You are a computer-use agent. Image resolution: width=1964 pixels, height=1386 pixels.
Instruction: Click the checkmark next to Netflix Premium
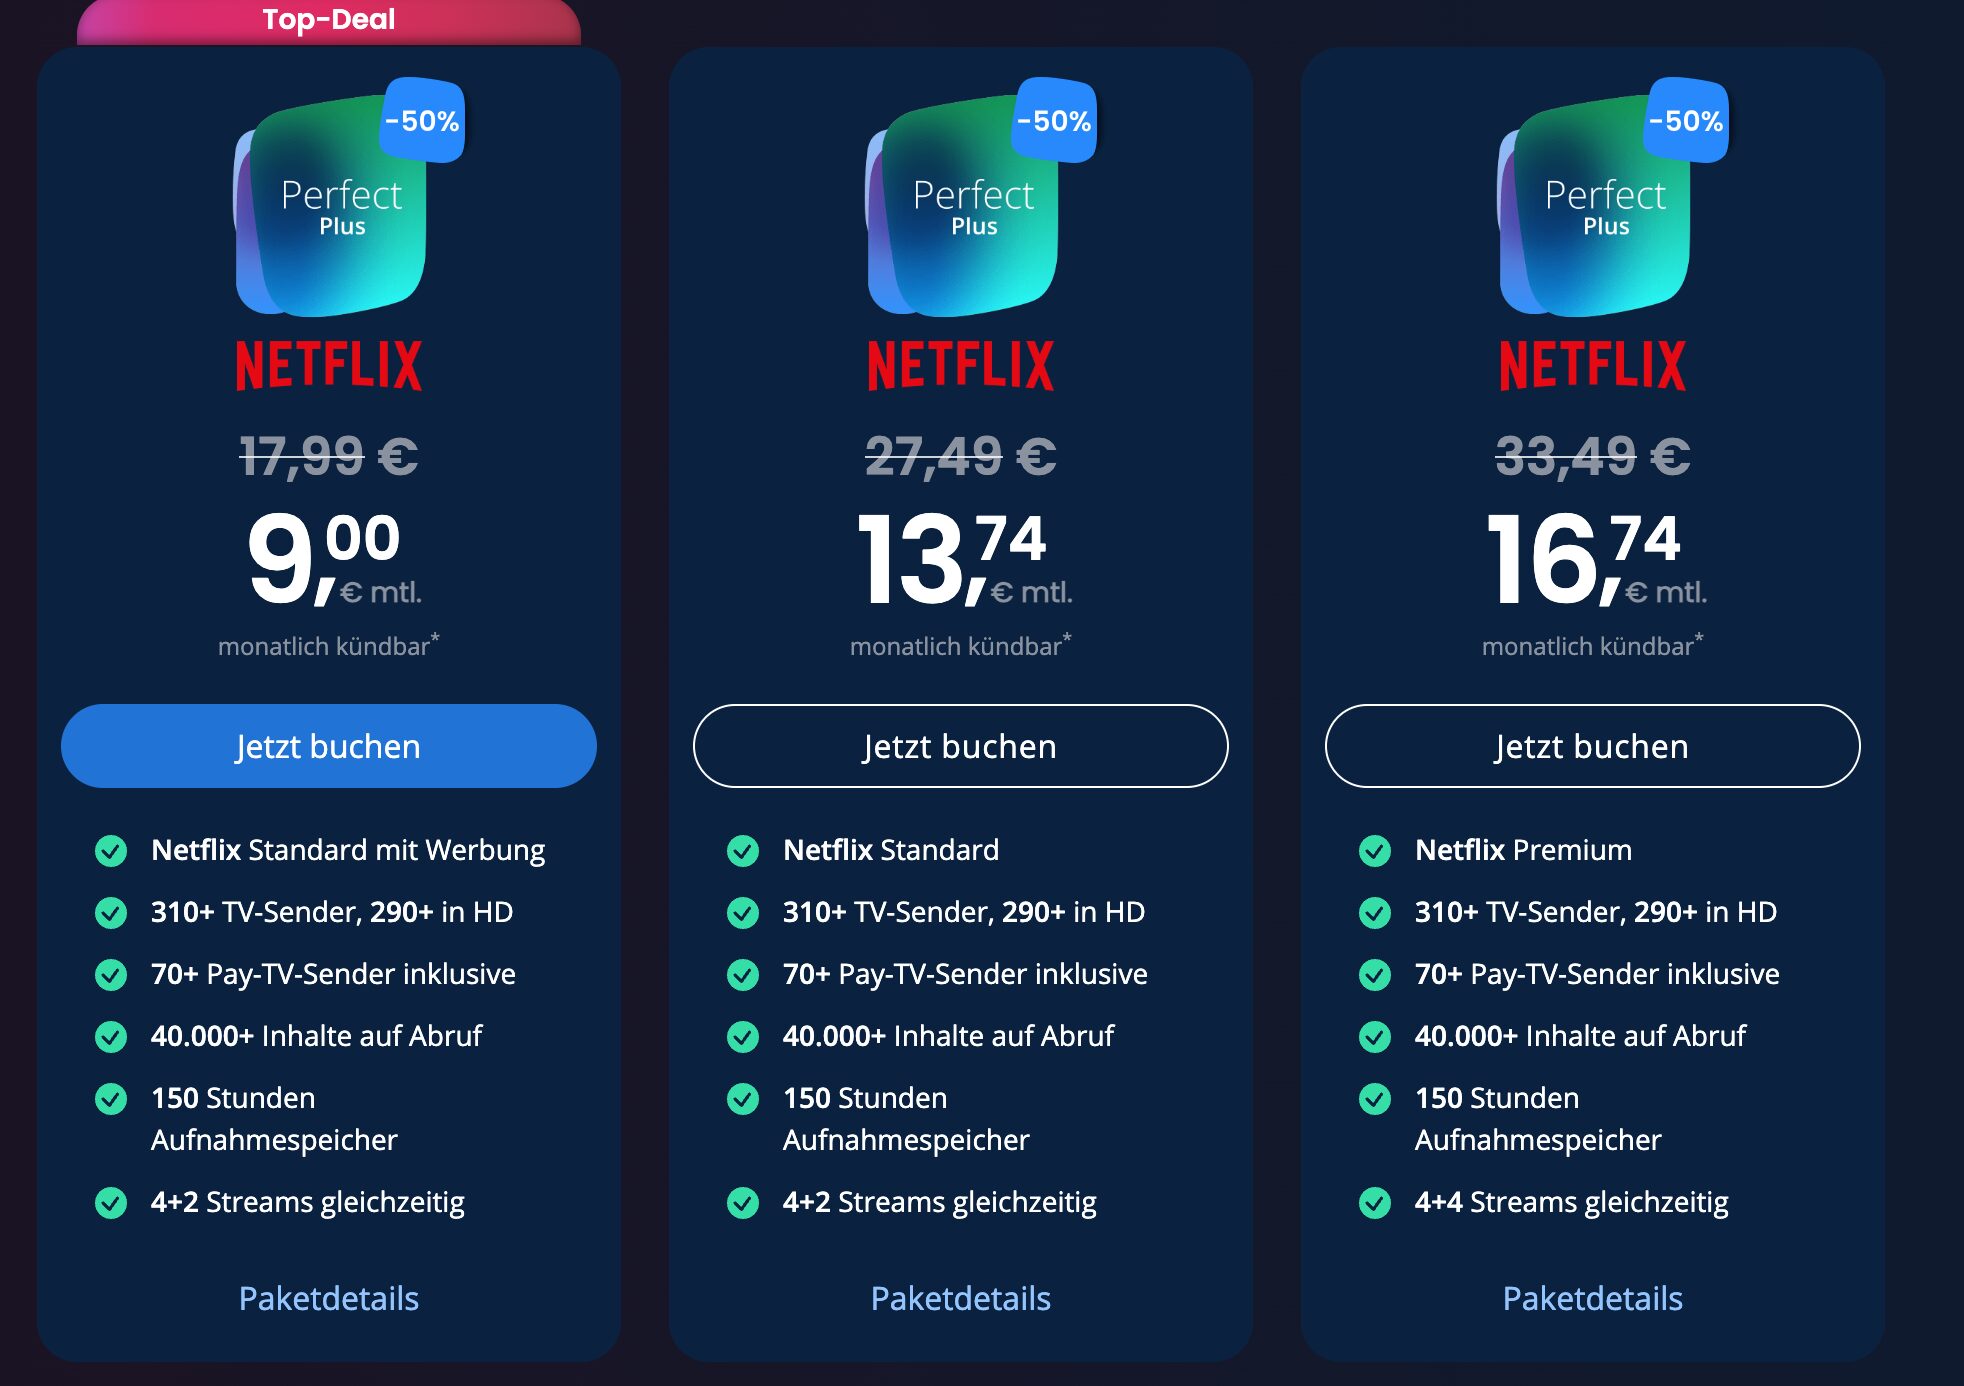point(1375,851)
